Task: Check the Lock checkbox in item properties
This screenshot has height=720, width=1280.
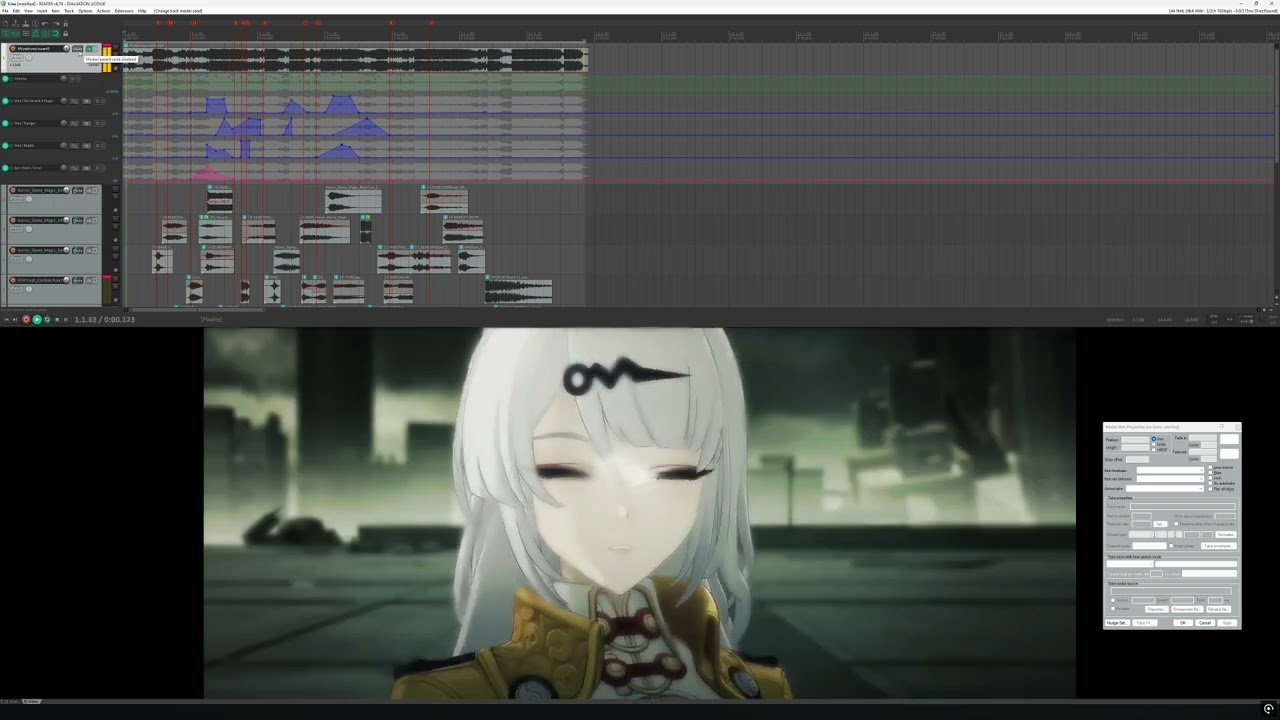Action: [x=1210, y=478]
